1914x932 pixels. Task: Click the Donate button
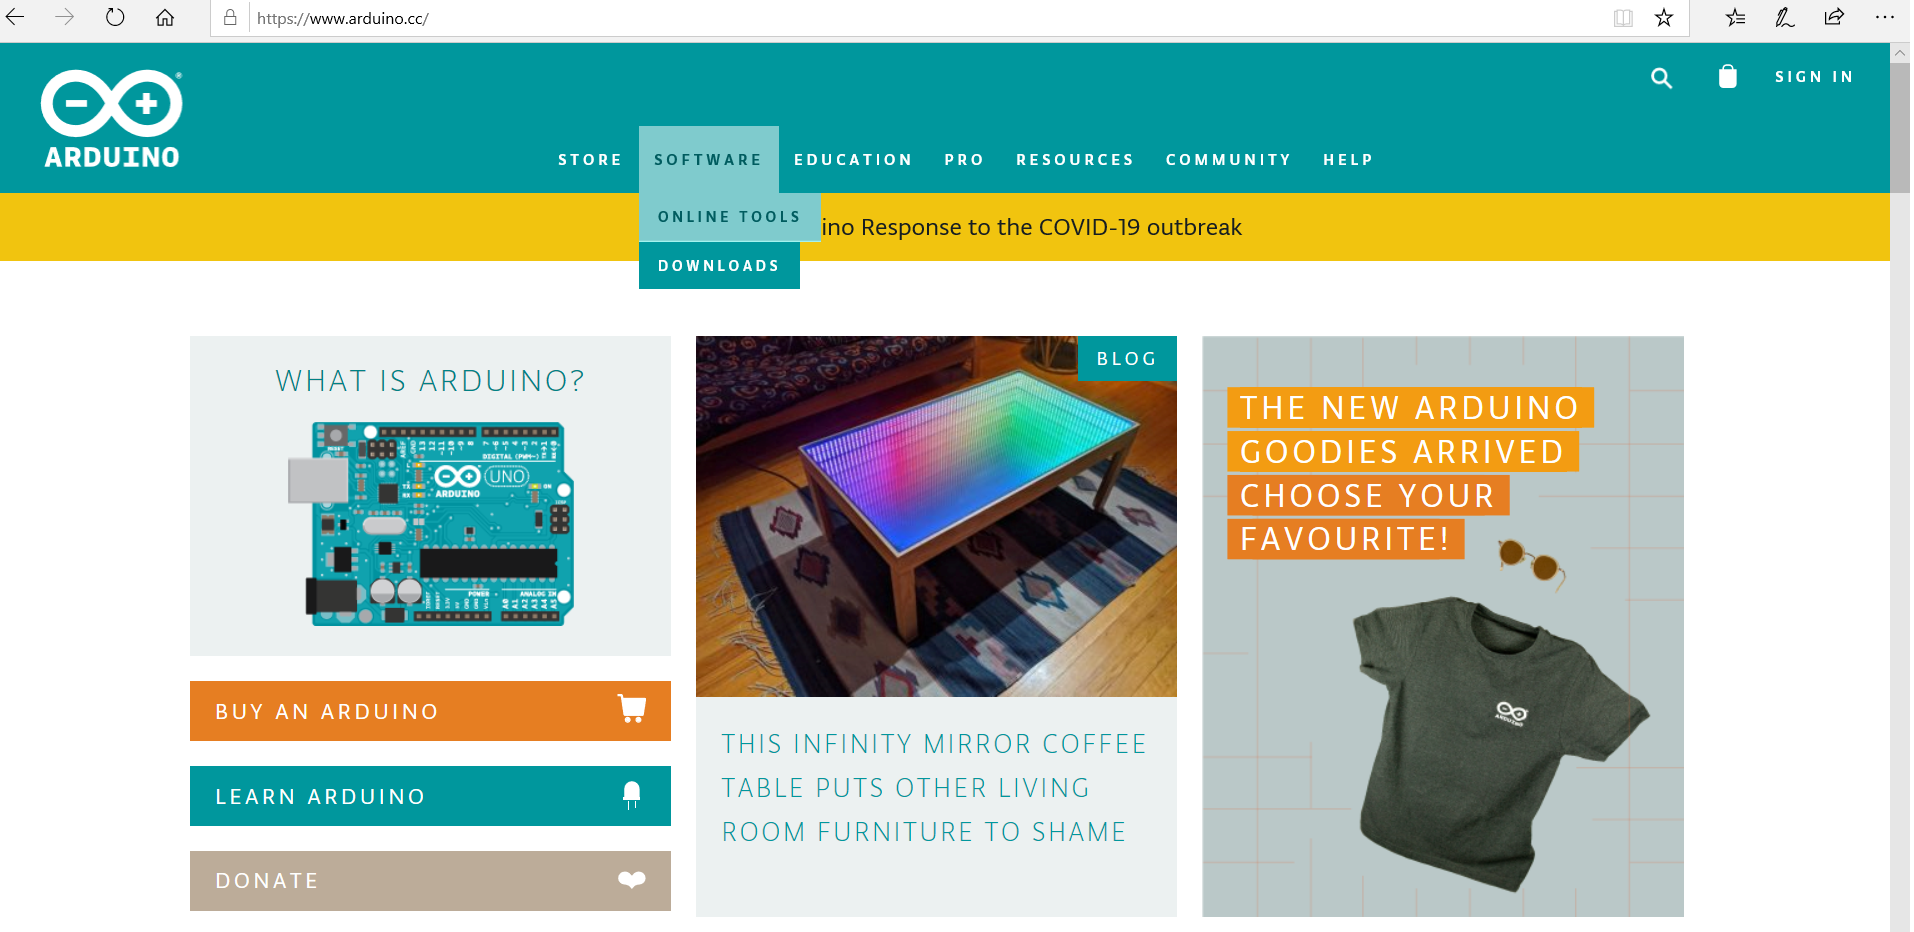tap(430, 881)
